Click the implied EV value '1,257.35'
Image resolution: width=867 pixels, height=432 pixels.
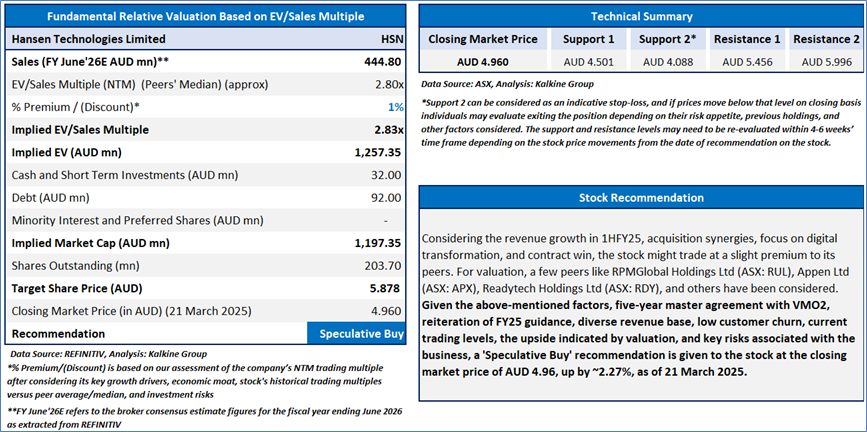[378, 153]
